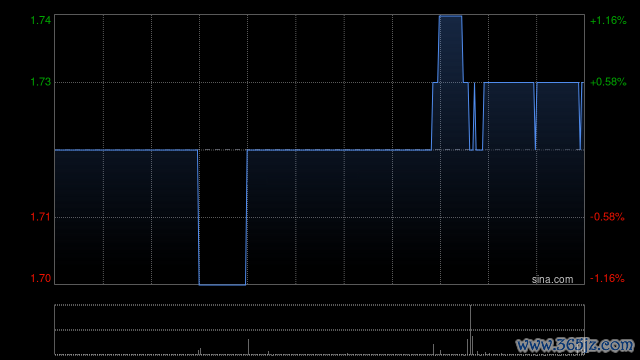Viewport: 640px width, 360px height.
Task: Click the -0.58% percentage label
Action: pos(607,217)
